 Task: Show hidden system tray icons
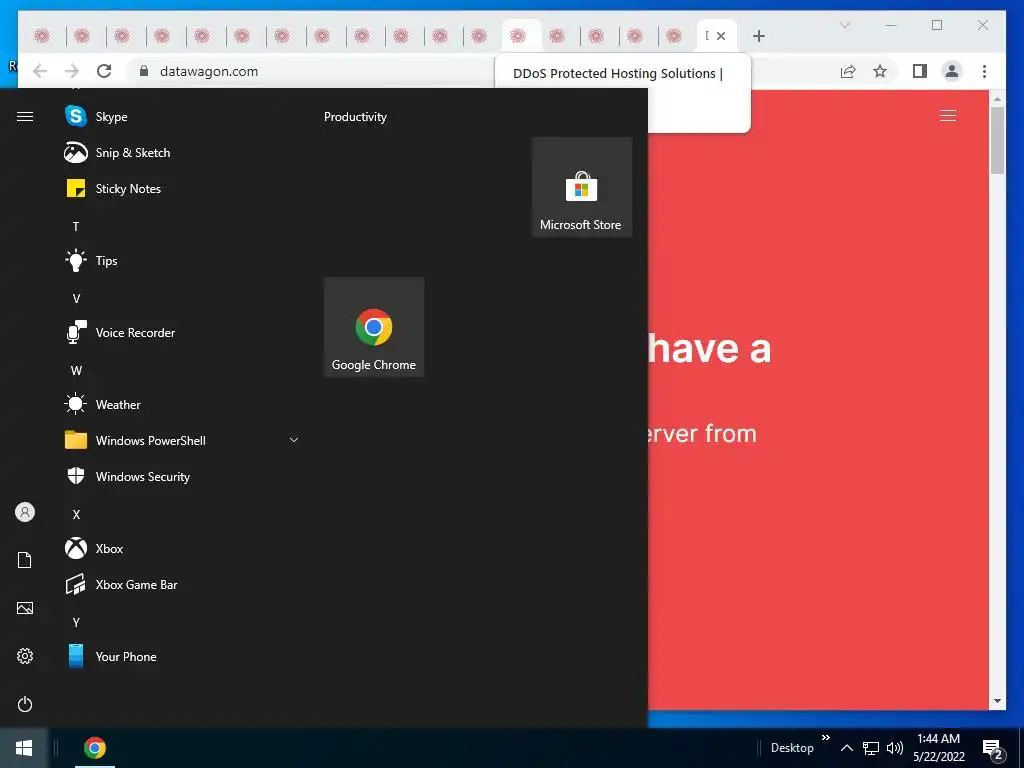coord(846,748)
